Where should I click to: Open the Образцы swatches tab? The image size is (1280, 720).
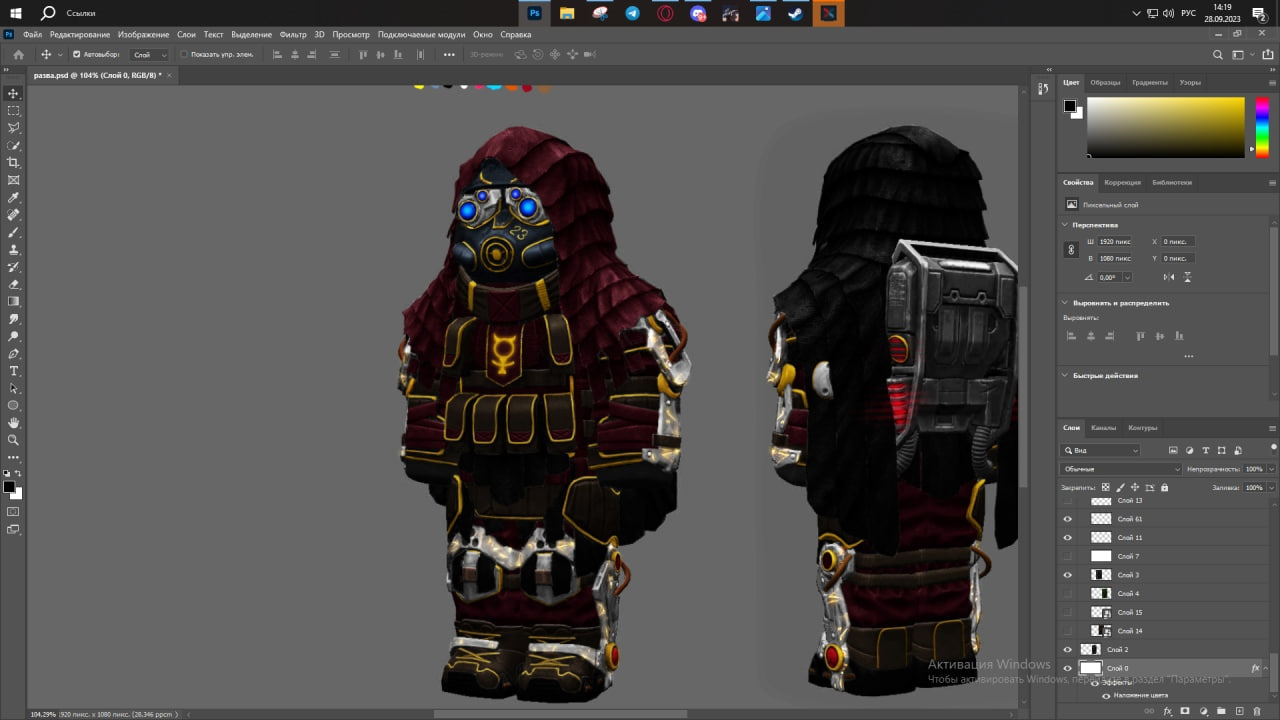pyautogui.click(x=1105, y=83)
